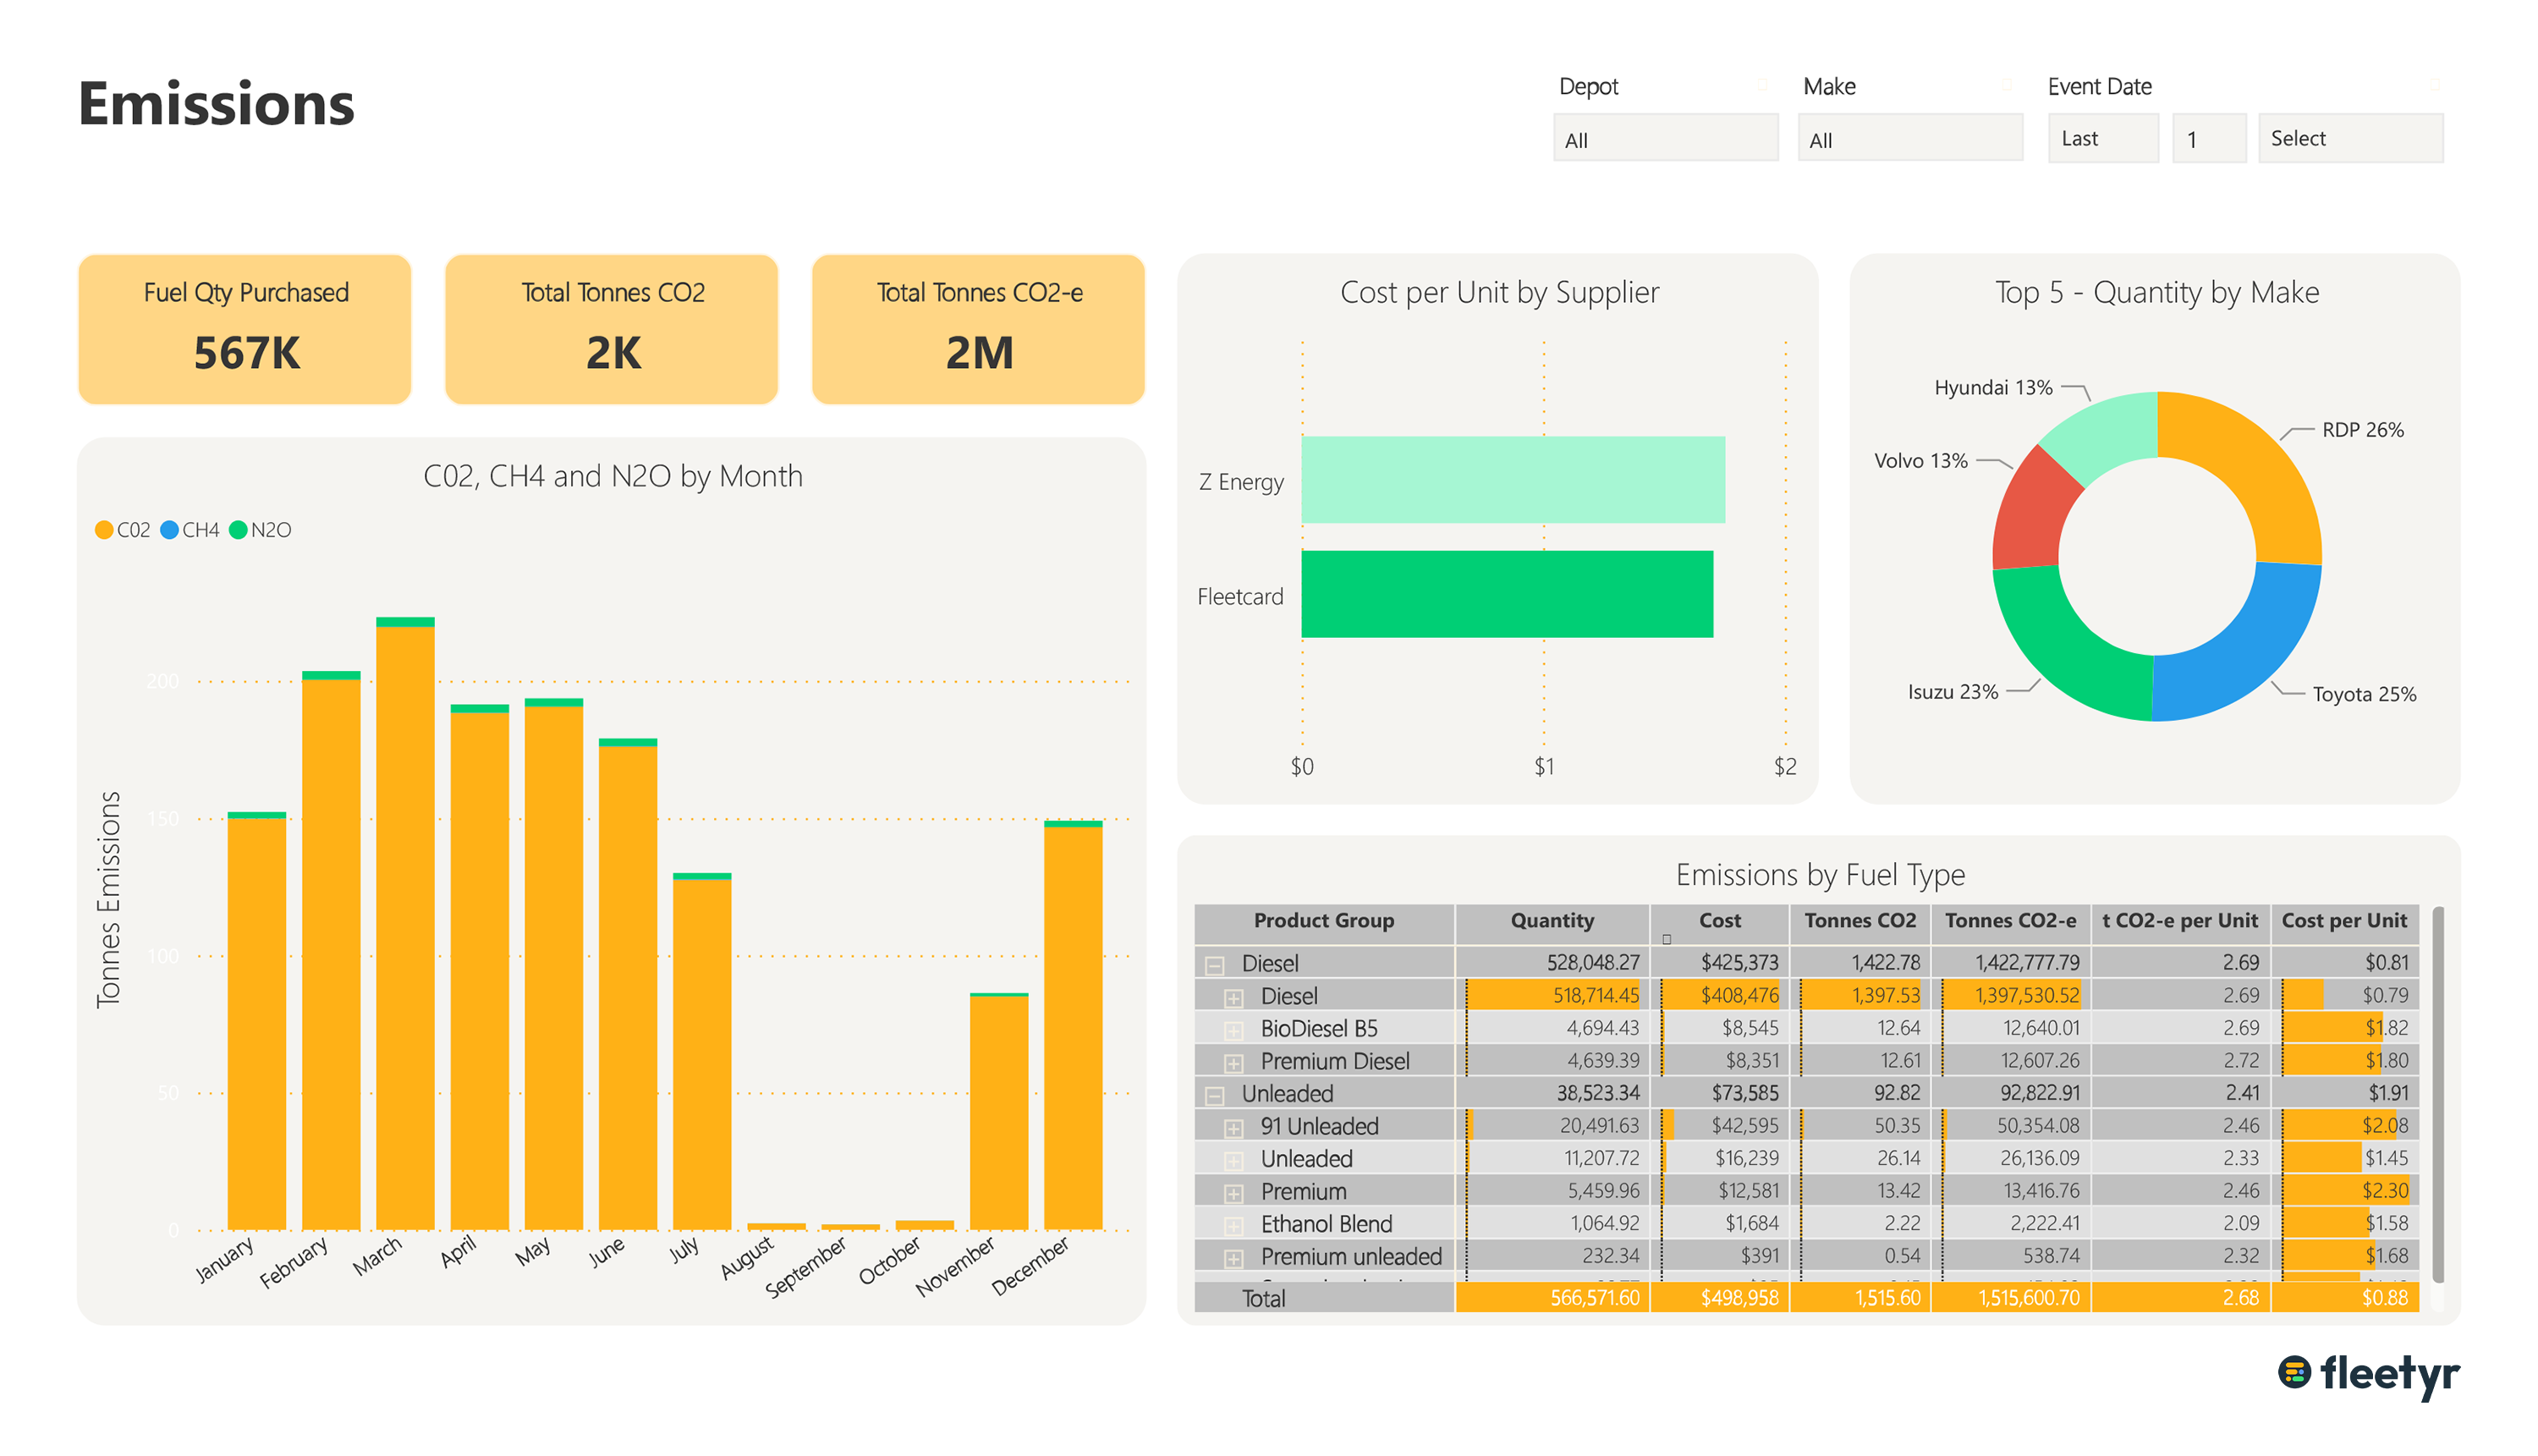This screenshot has width=2538, height=1456.
Task: Open the Make filter dropdown
Action: click(x=1909, y=139)
